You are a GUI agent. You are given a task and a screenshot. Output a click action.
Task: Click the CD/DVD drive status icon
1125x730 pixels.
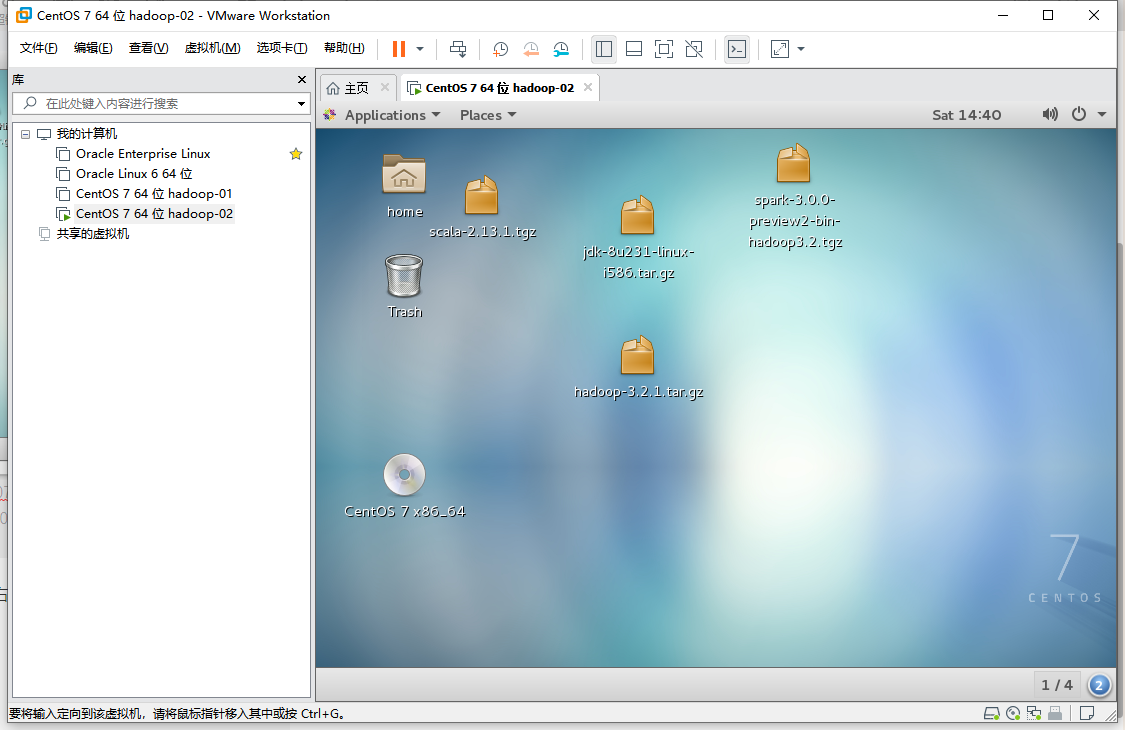coord(1013,713)
